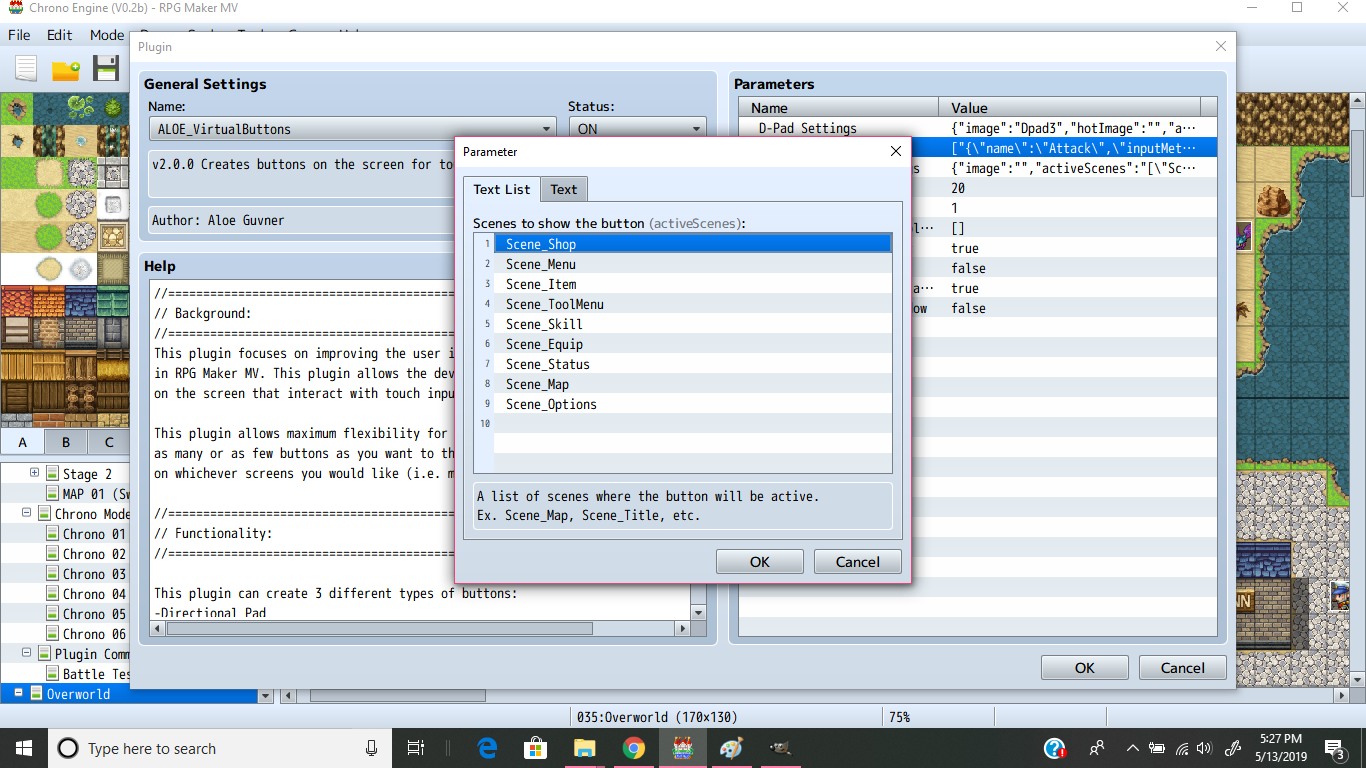Image resolution: width=1366 pixels, height=768 pixels.
Task: Open the Edit menu
Action: (60, 34)
